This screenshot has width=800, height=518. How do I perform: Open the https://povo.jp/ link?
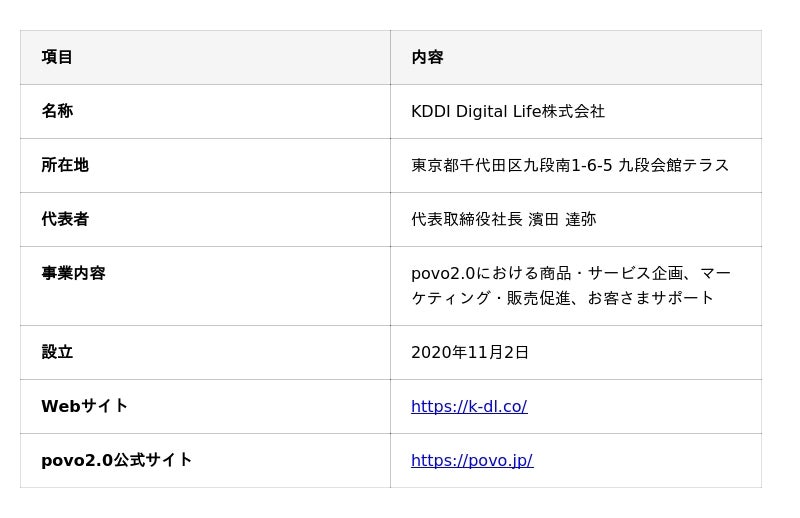pyautogui.click(x=472, y=460)
